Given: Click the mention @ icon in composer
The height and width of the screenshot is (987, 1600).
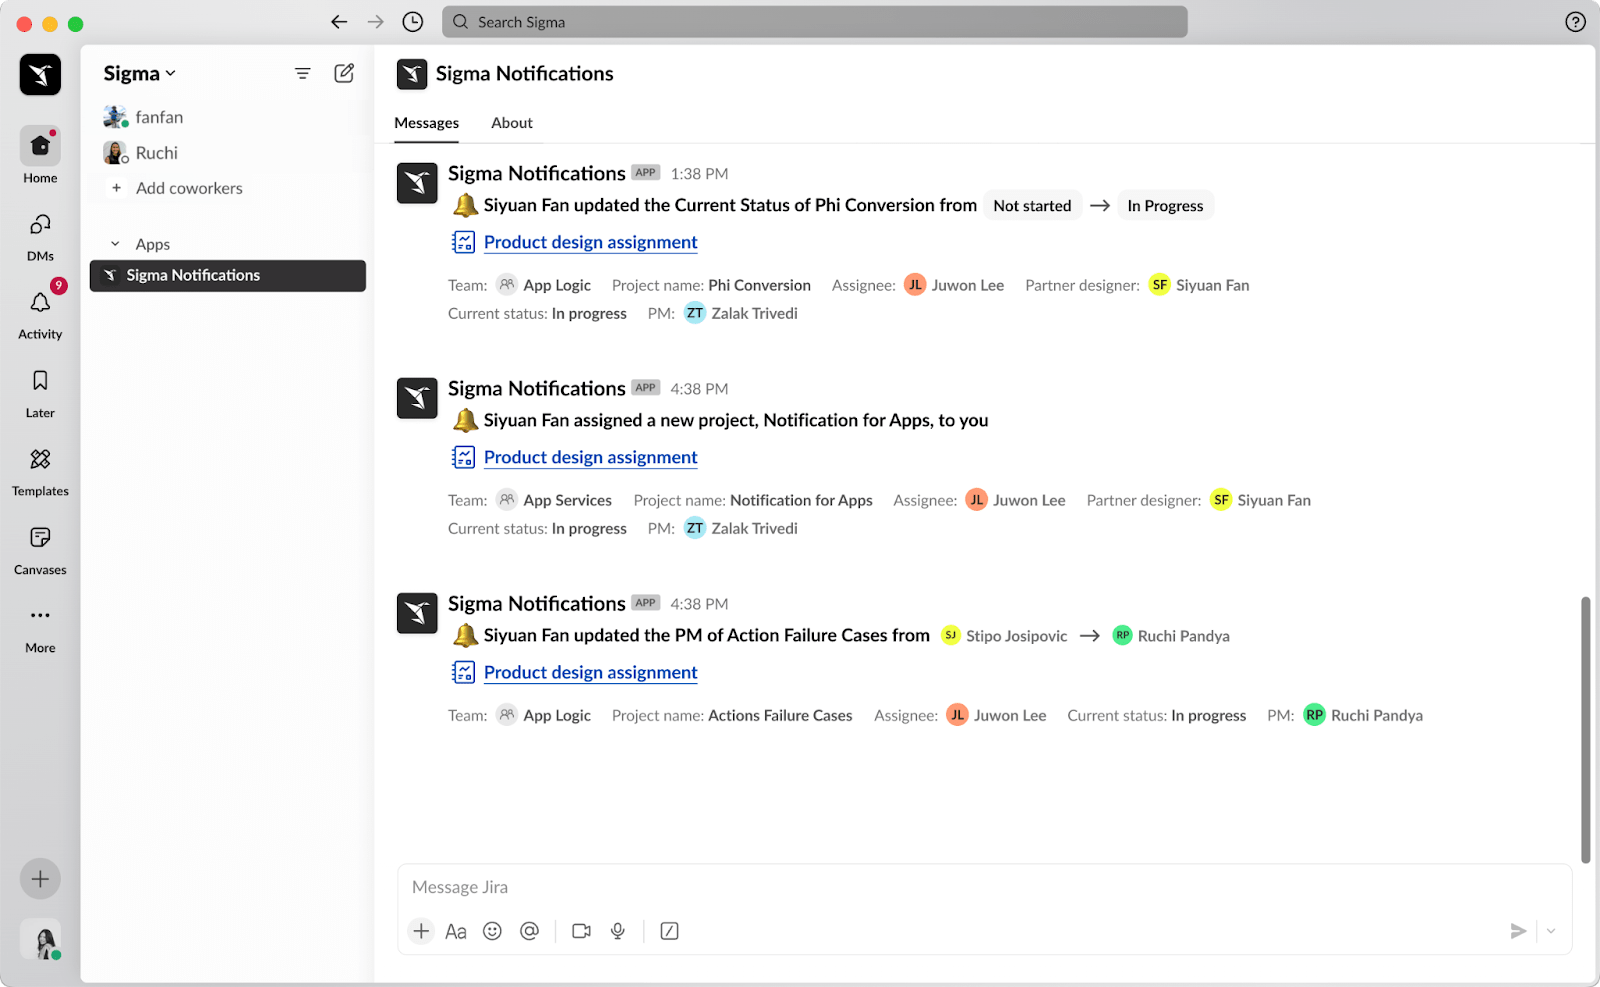Looking at the screenshot, I should [529, 931].
